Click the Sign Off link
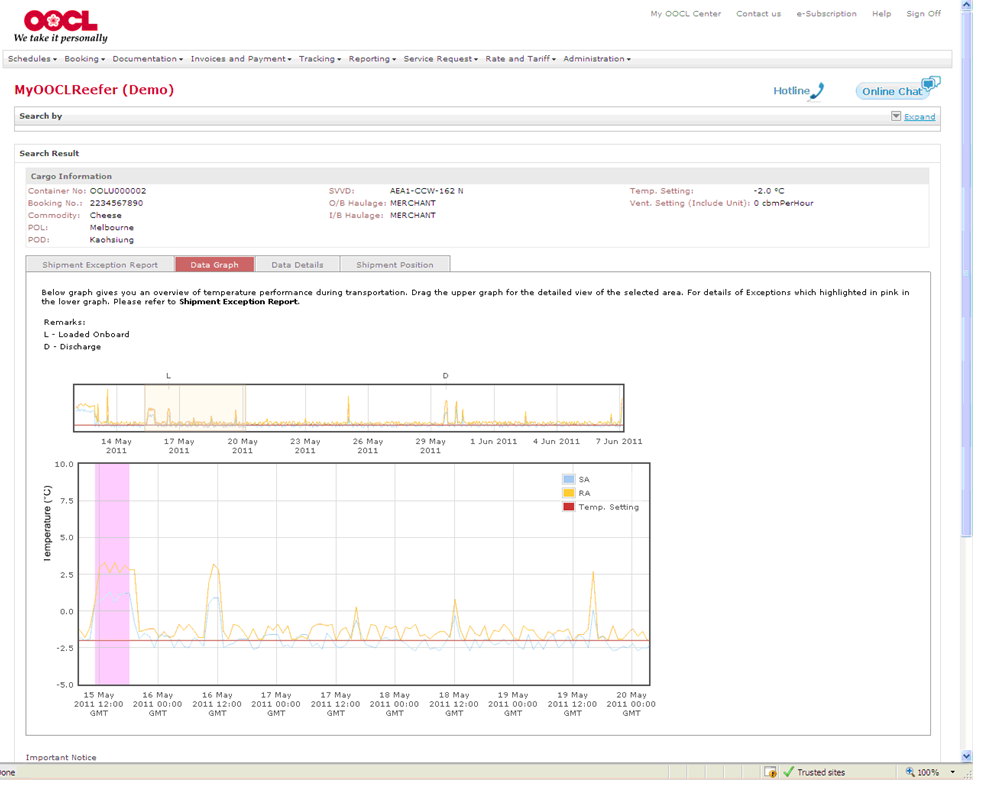This screenshot has width=981, height=787. (x=923, y=14)
